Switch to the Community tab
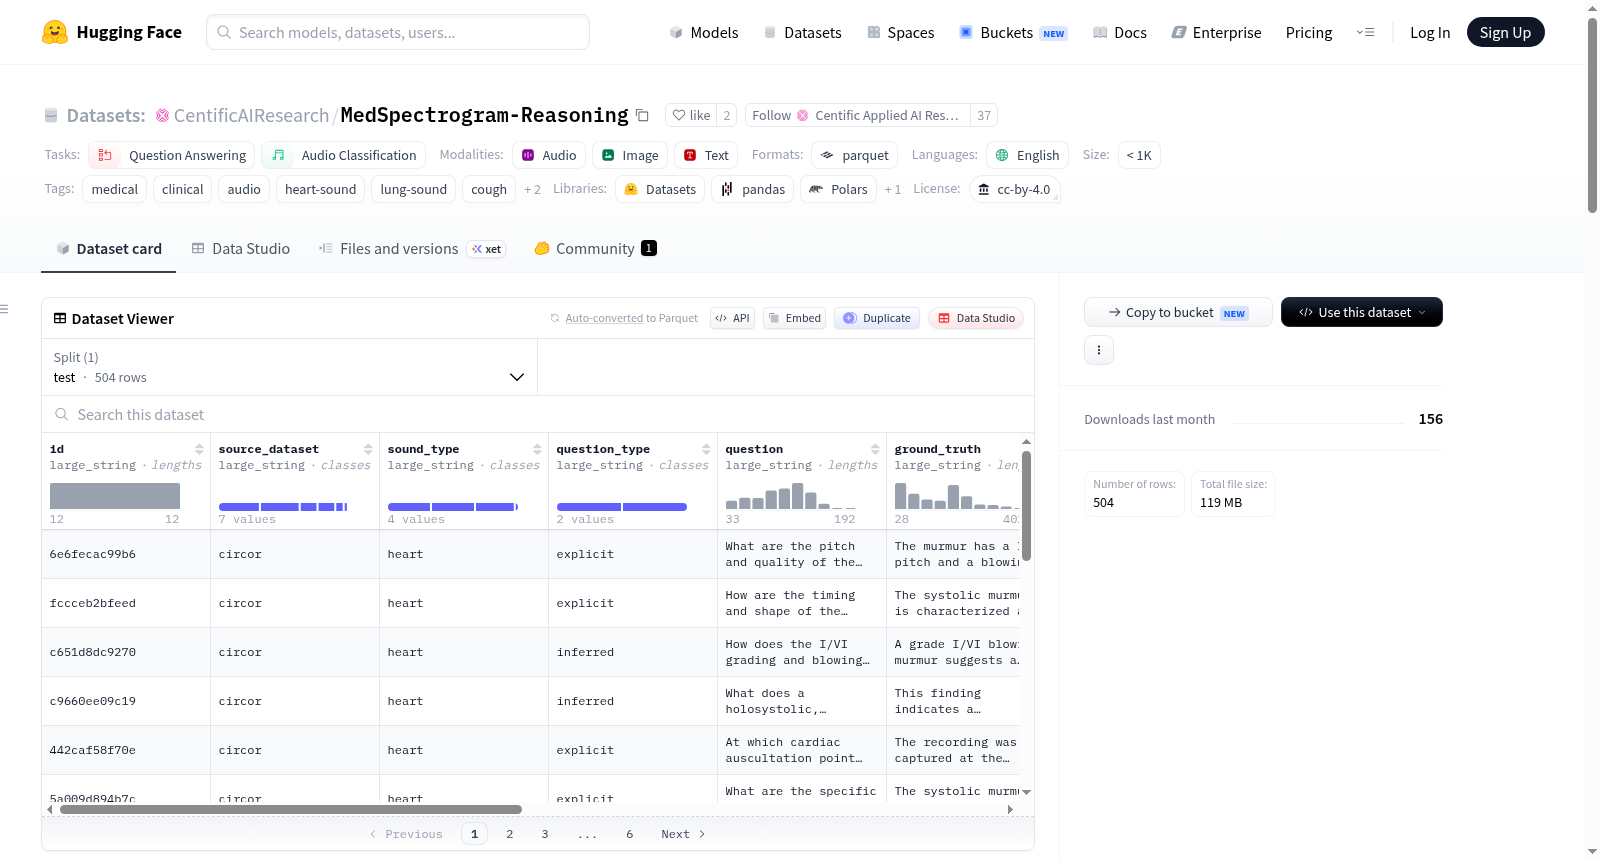Image resolution: width=1600 pixels, height=861 pixels. [x=596, y=249]
